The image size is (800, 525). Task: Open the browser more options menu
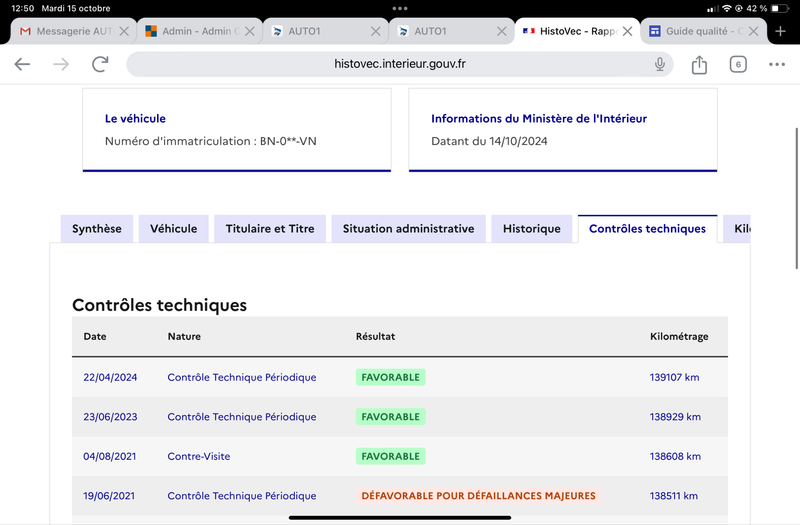[x=777, y=64]
